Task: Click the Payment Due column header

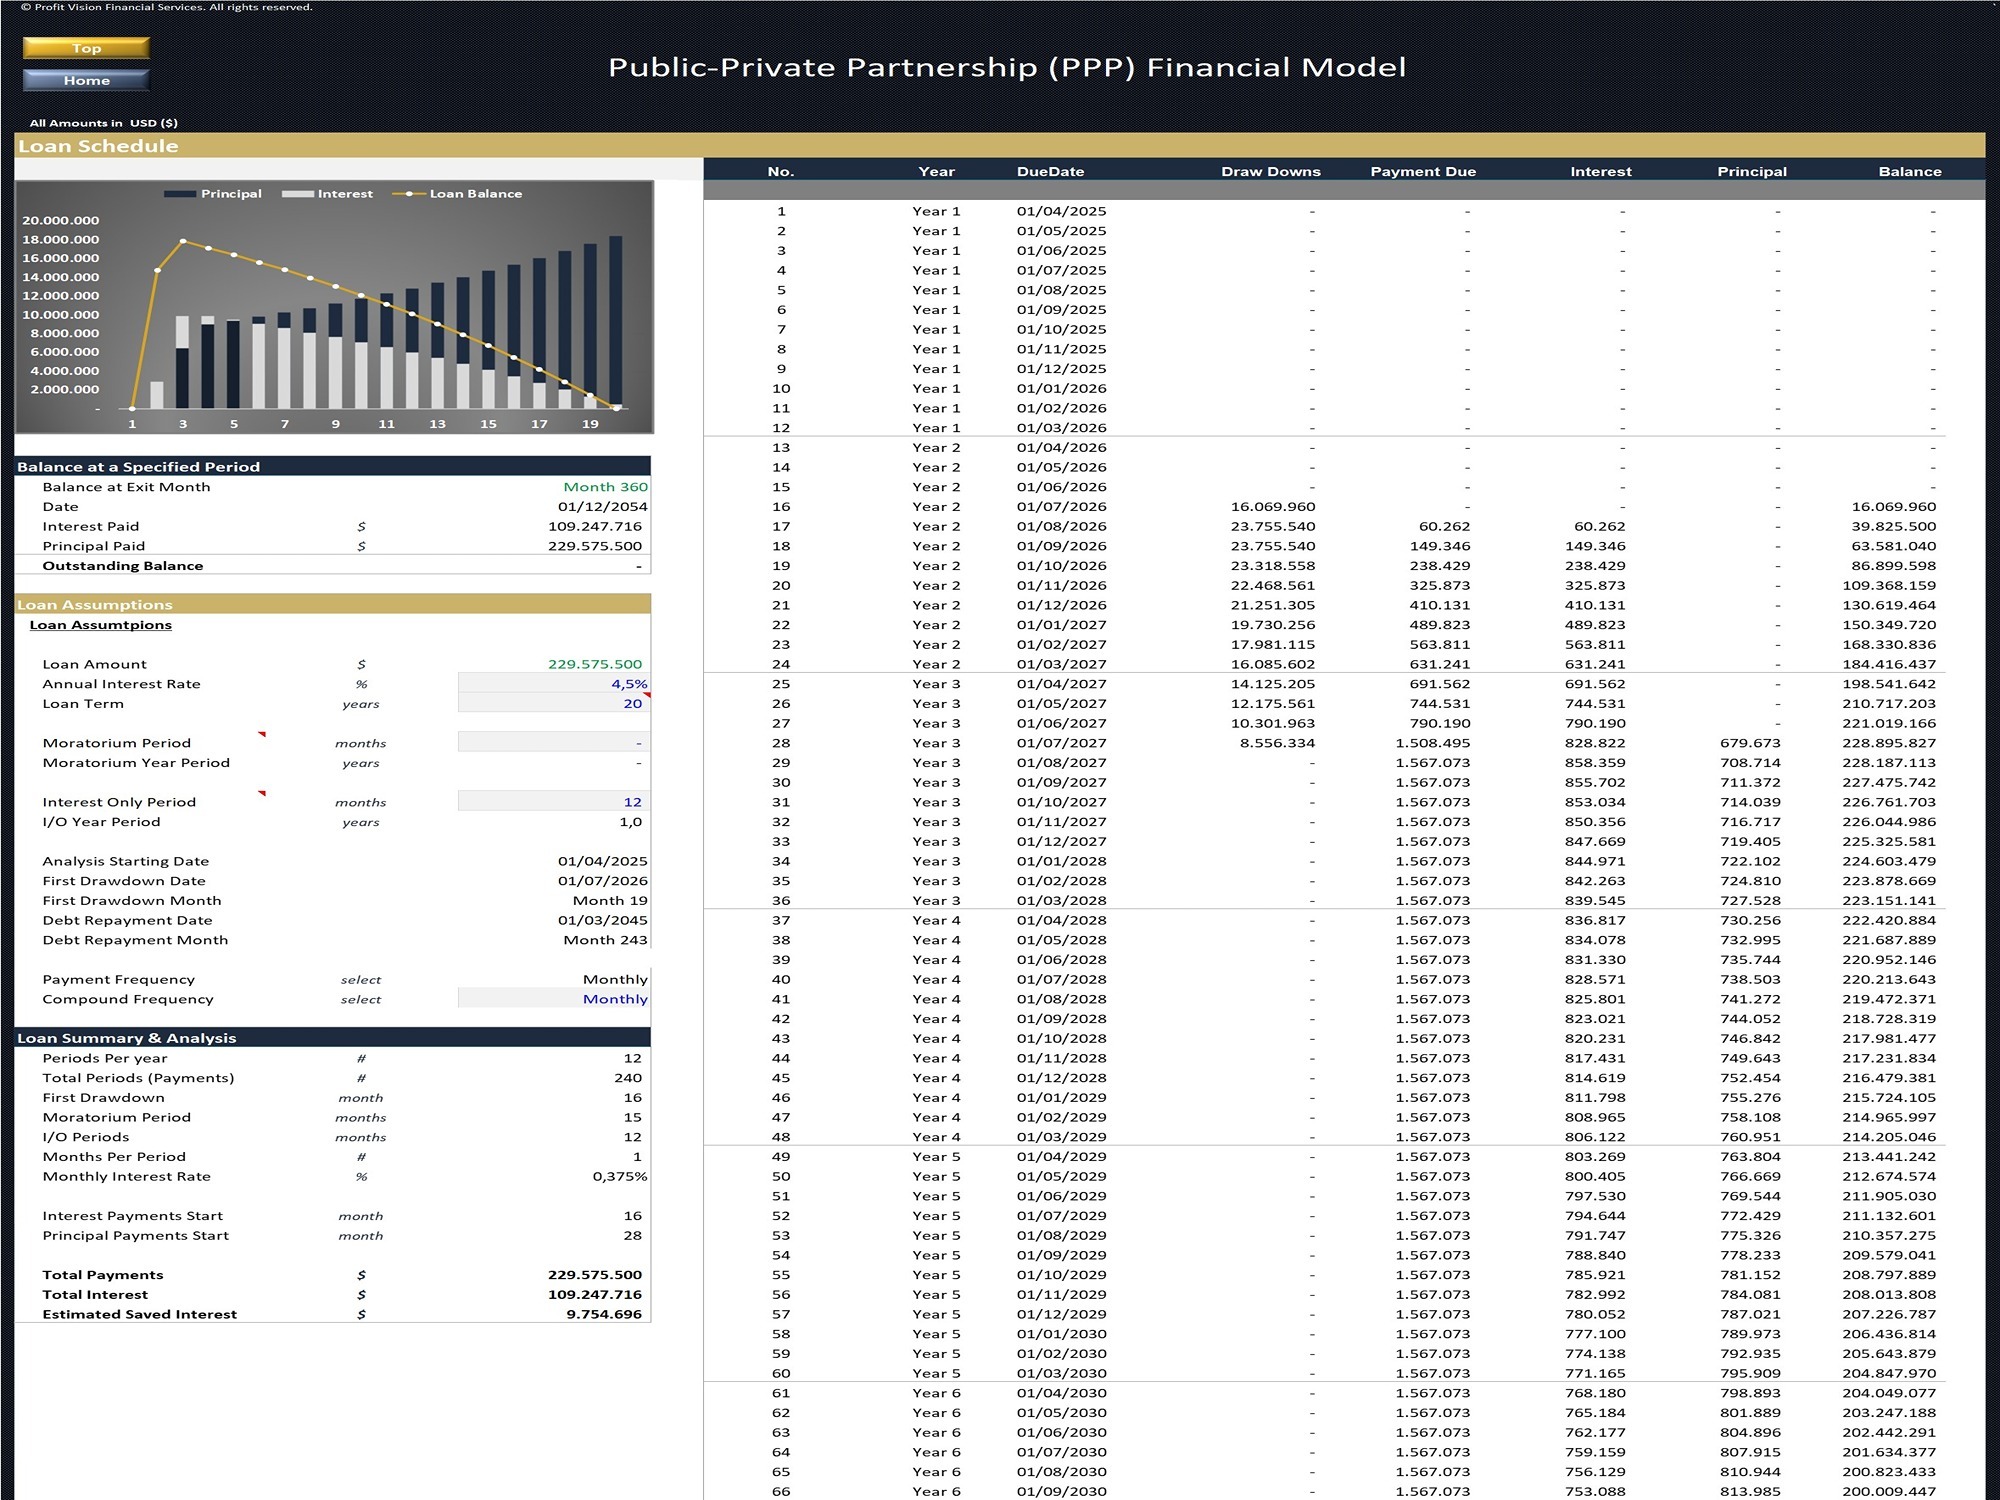Action: pyautogui.click(x=1422, y=171)
